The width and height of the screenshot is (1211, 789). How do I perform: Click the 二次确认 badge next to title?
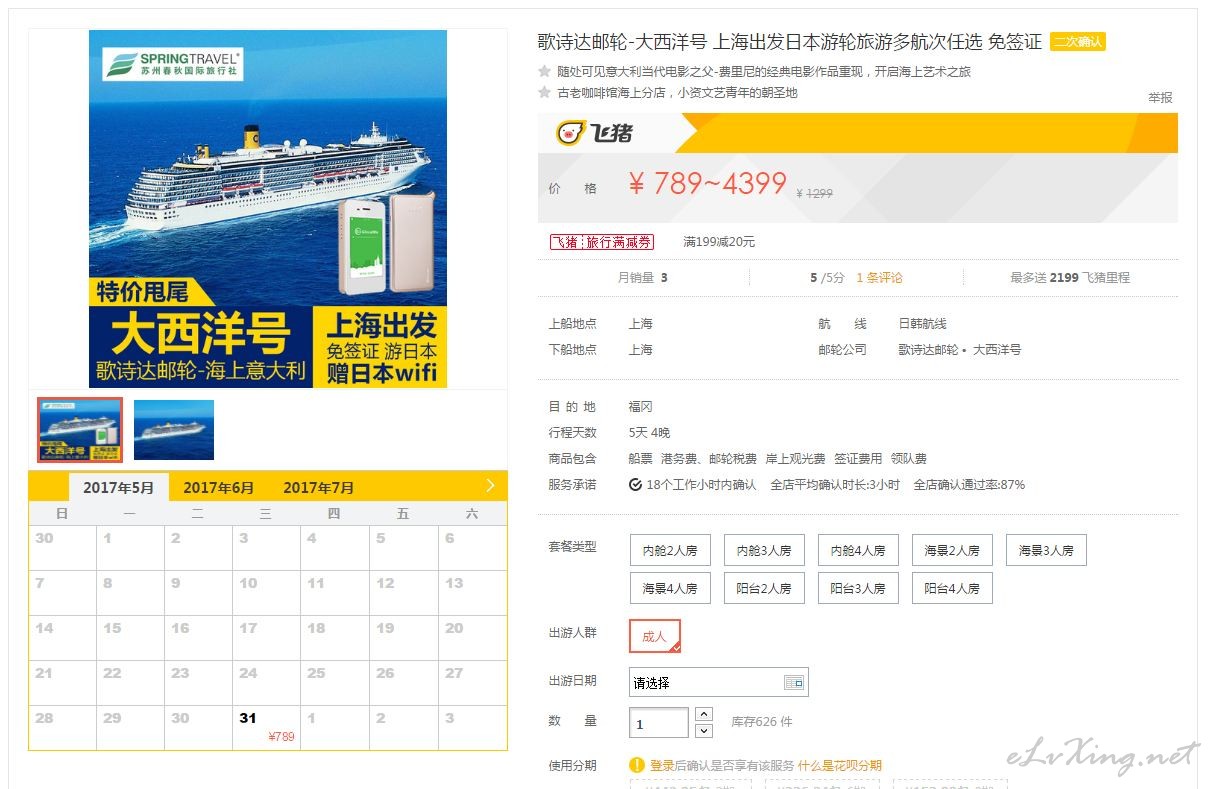(x=1078, y=42)
